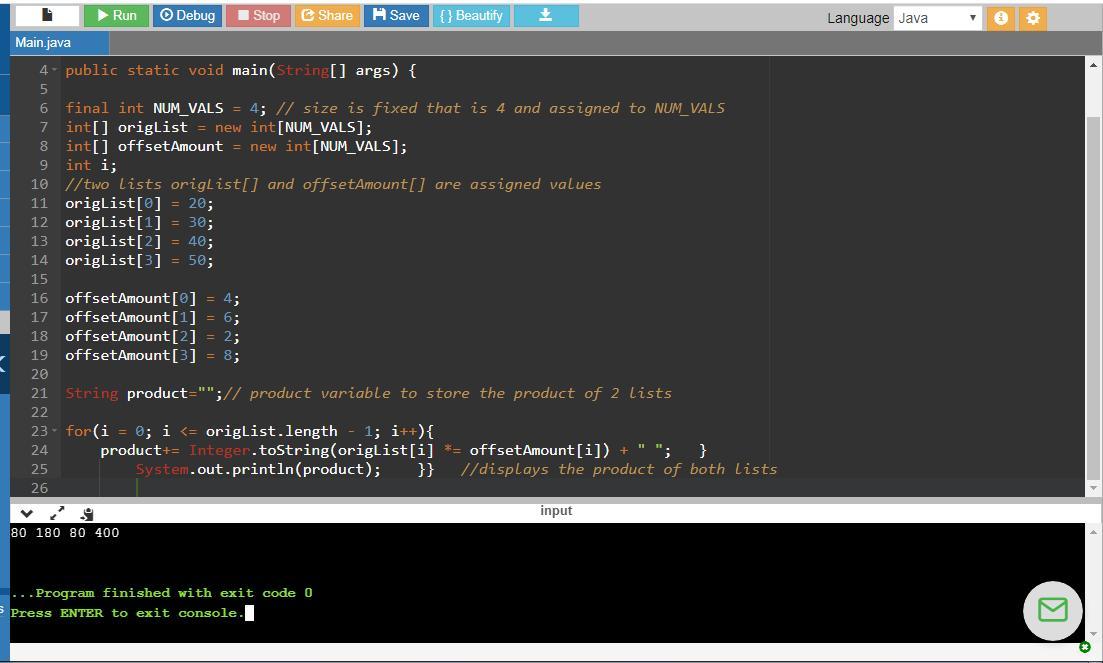Open the settings gear icon

coord(1033,18)
